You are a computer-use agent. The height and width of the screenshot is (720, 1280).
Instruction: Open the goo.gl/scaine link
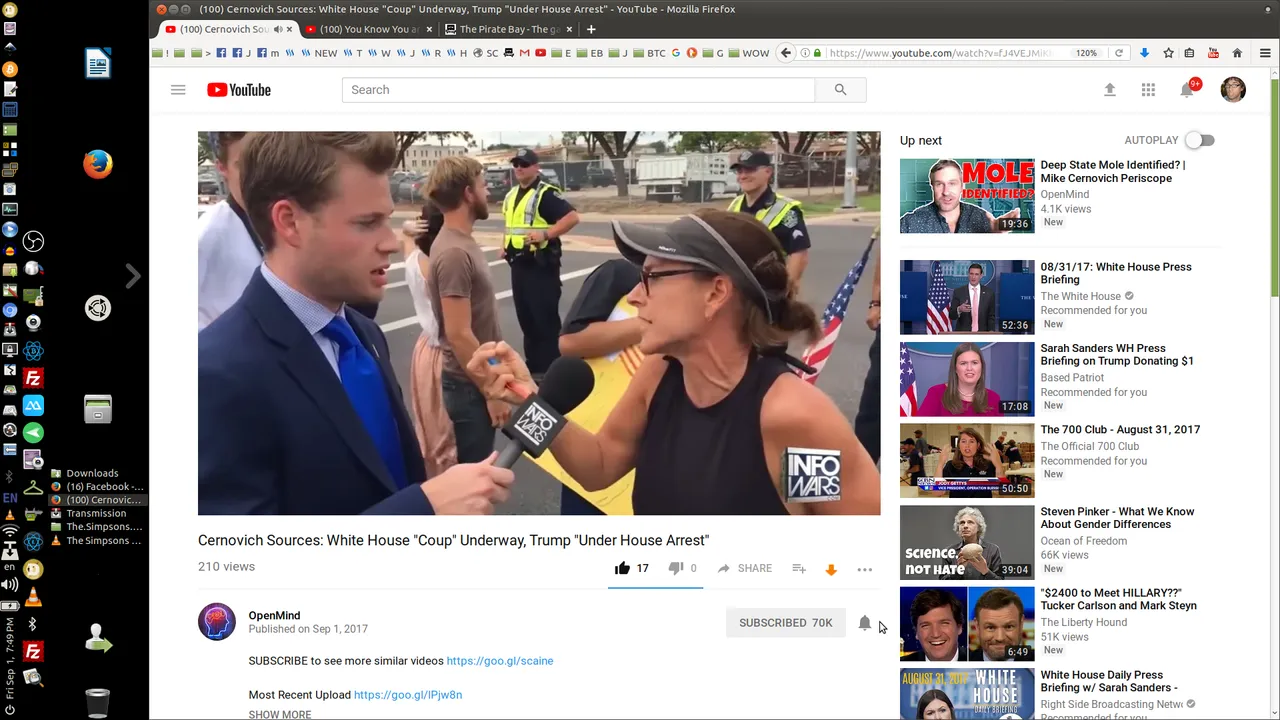pos(500,661)
